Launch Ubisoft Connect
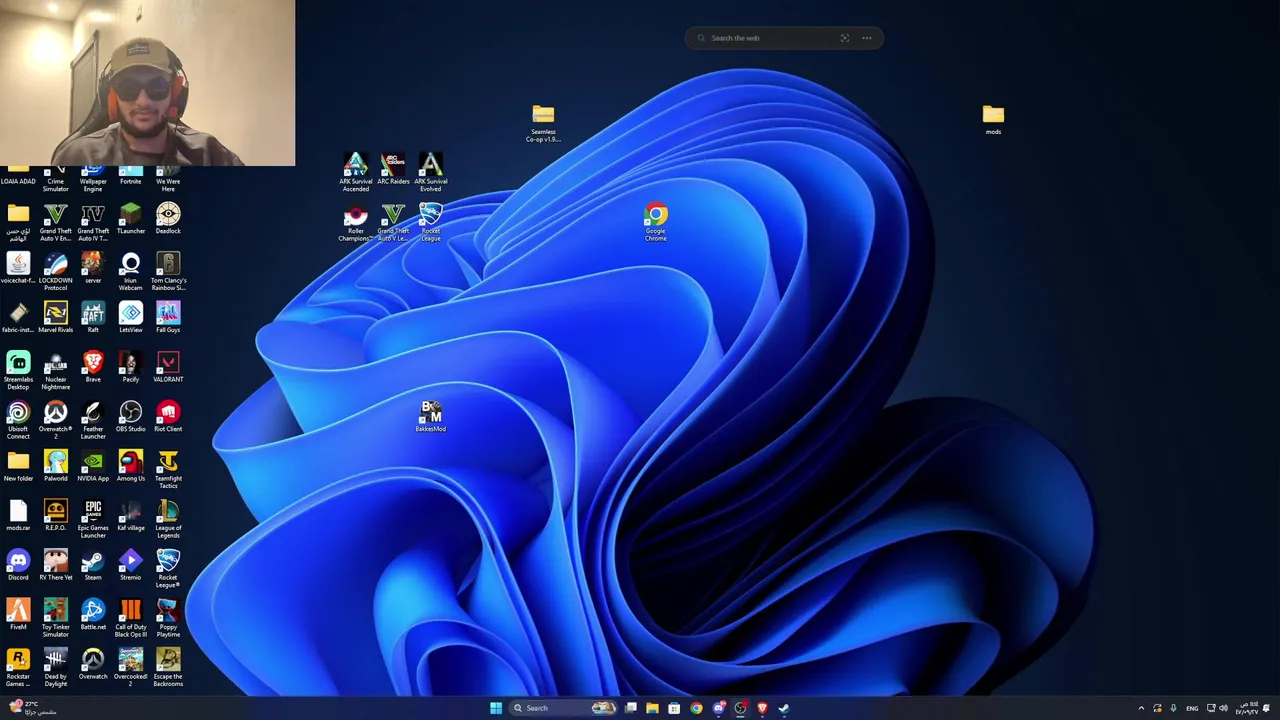The image size is (1280, 720). pyautogui.click(x=18, y=420)
